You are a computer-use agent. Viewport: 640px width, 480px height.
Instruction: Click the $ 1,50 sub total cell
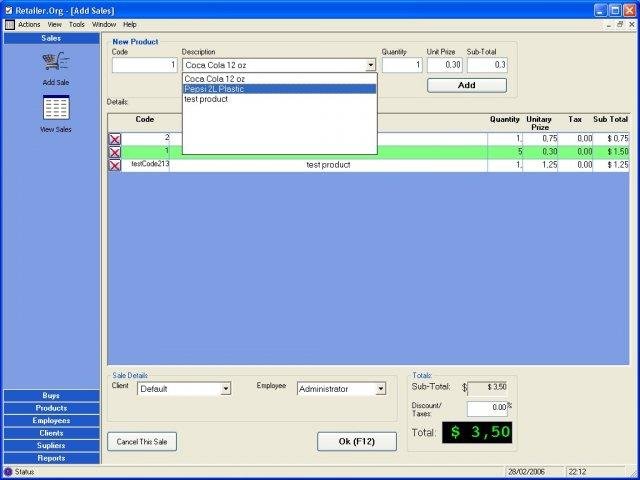(611, 152)
